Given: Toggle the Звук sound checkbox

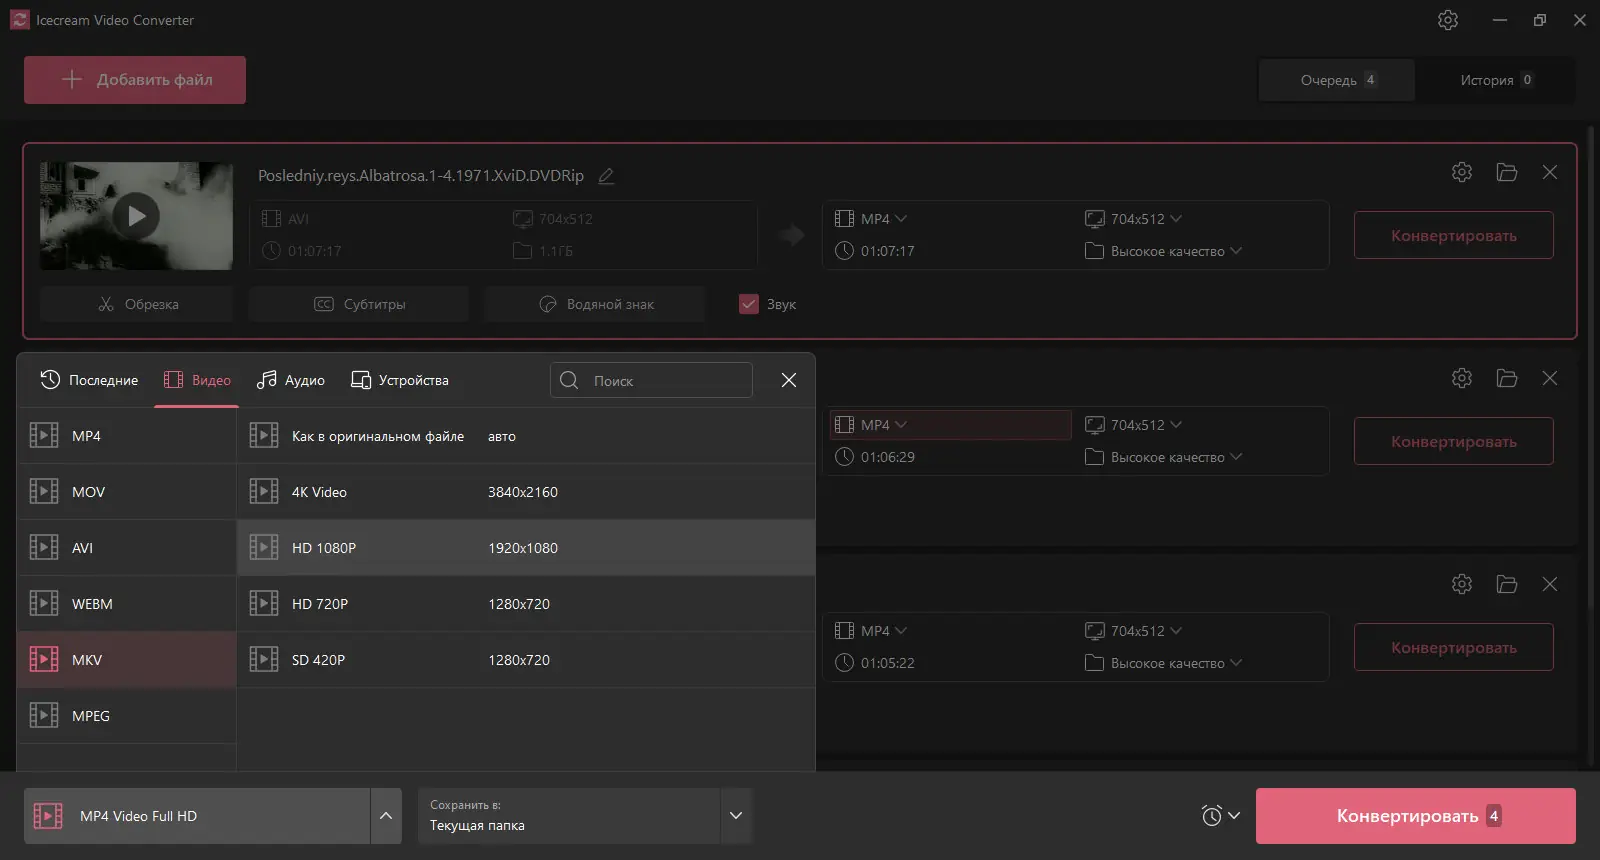Looking at the screenshot, I should pos(749,304).
